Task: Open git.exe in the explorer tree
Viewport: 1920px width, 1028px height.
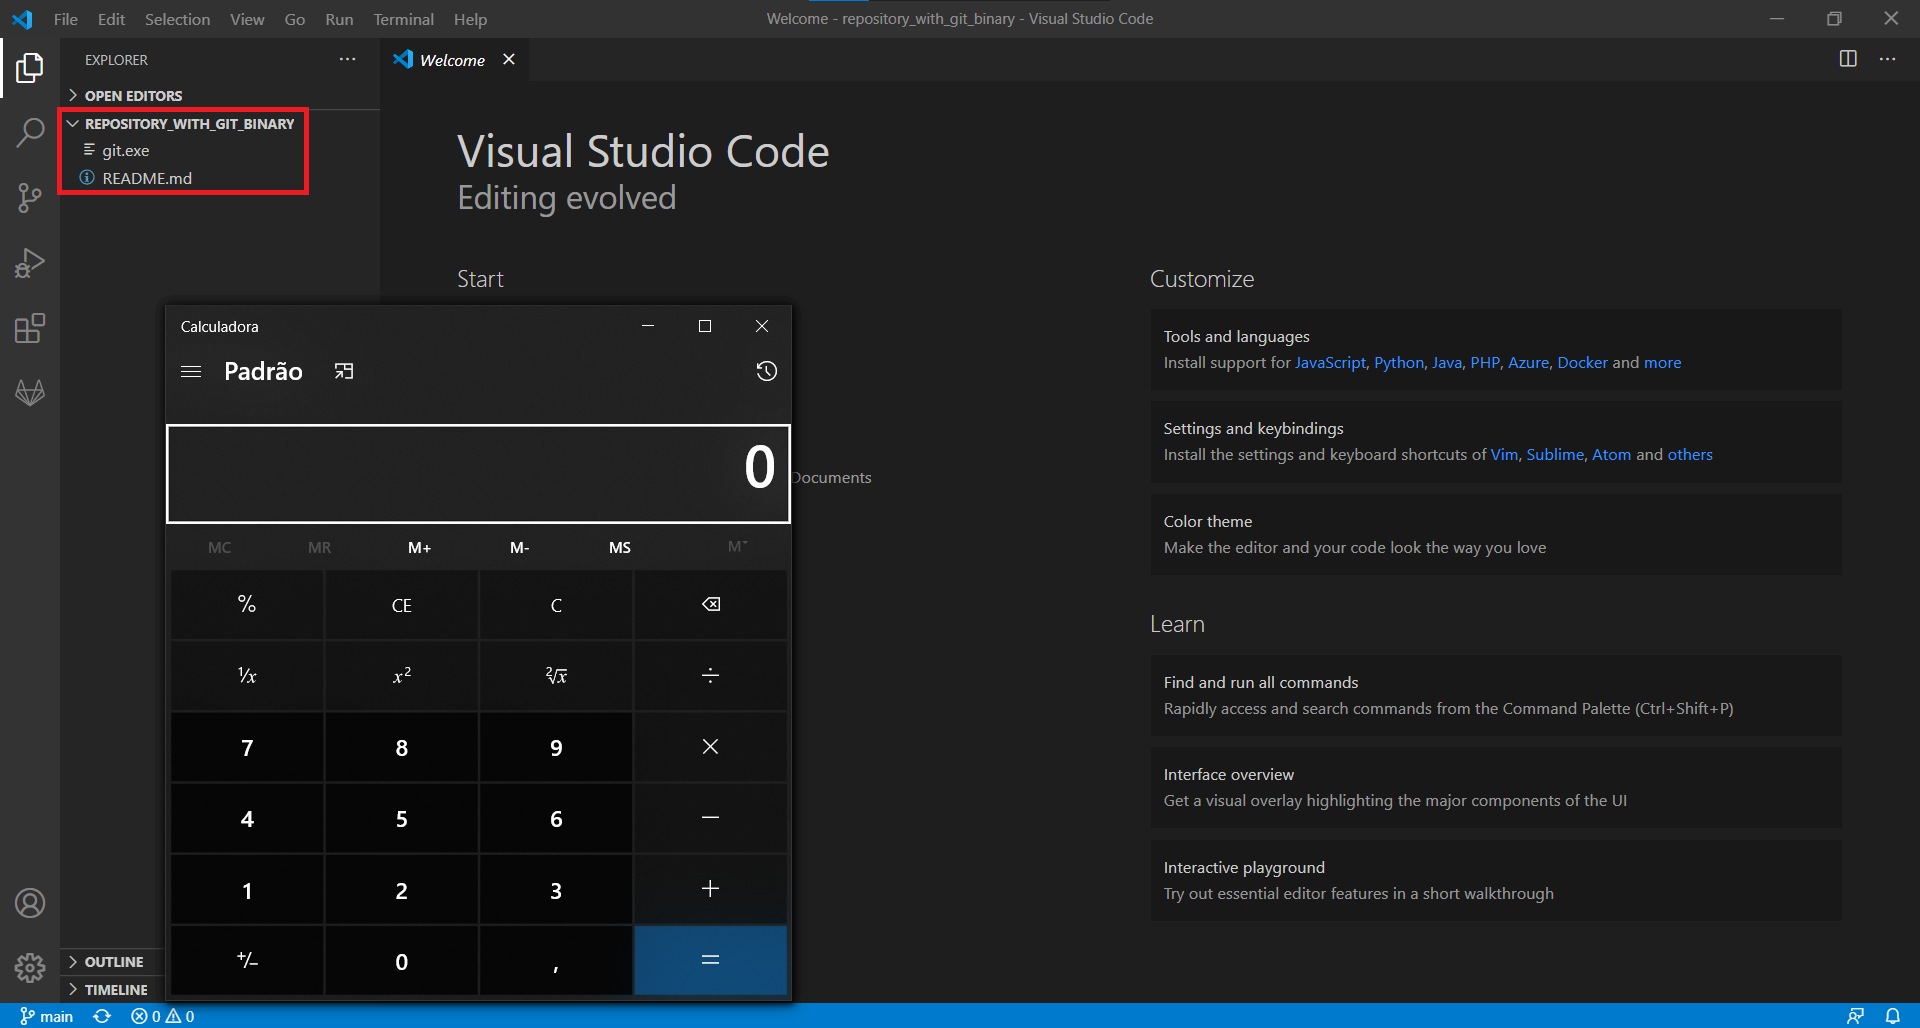Action: point(126,151)
